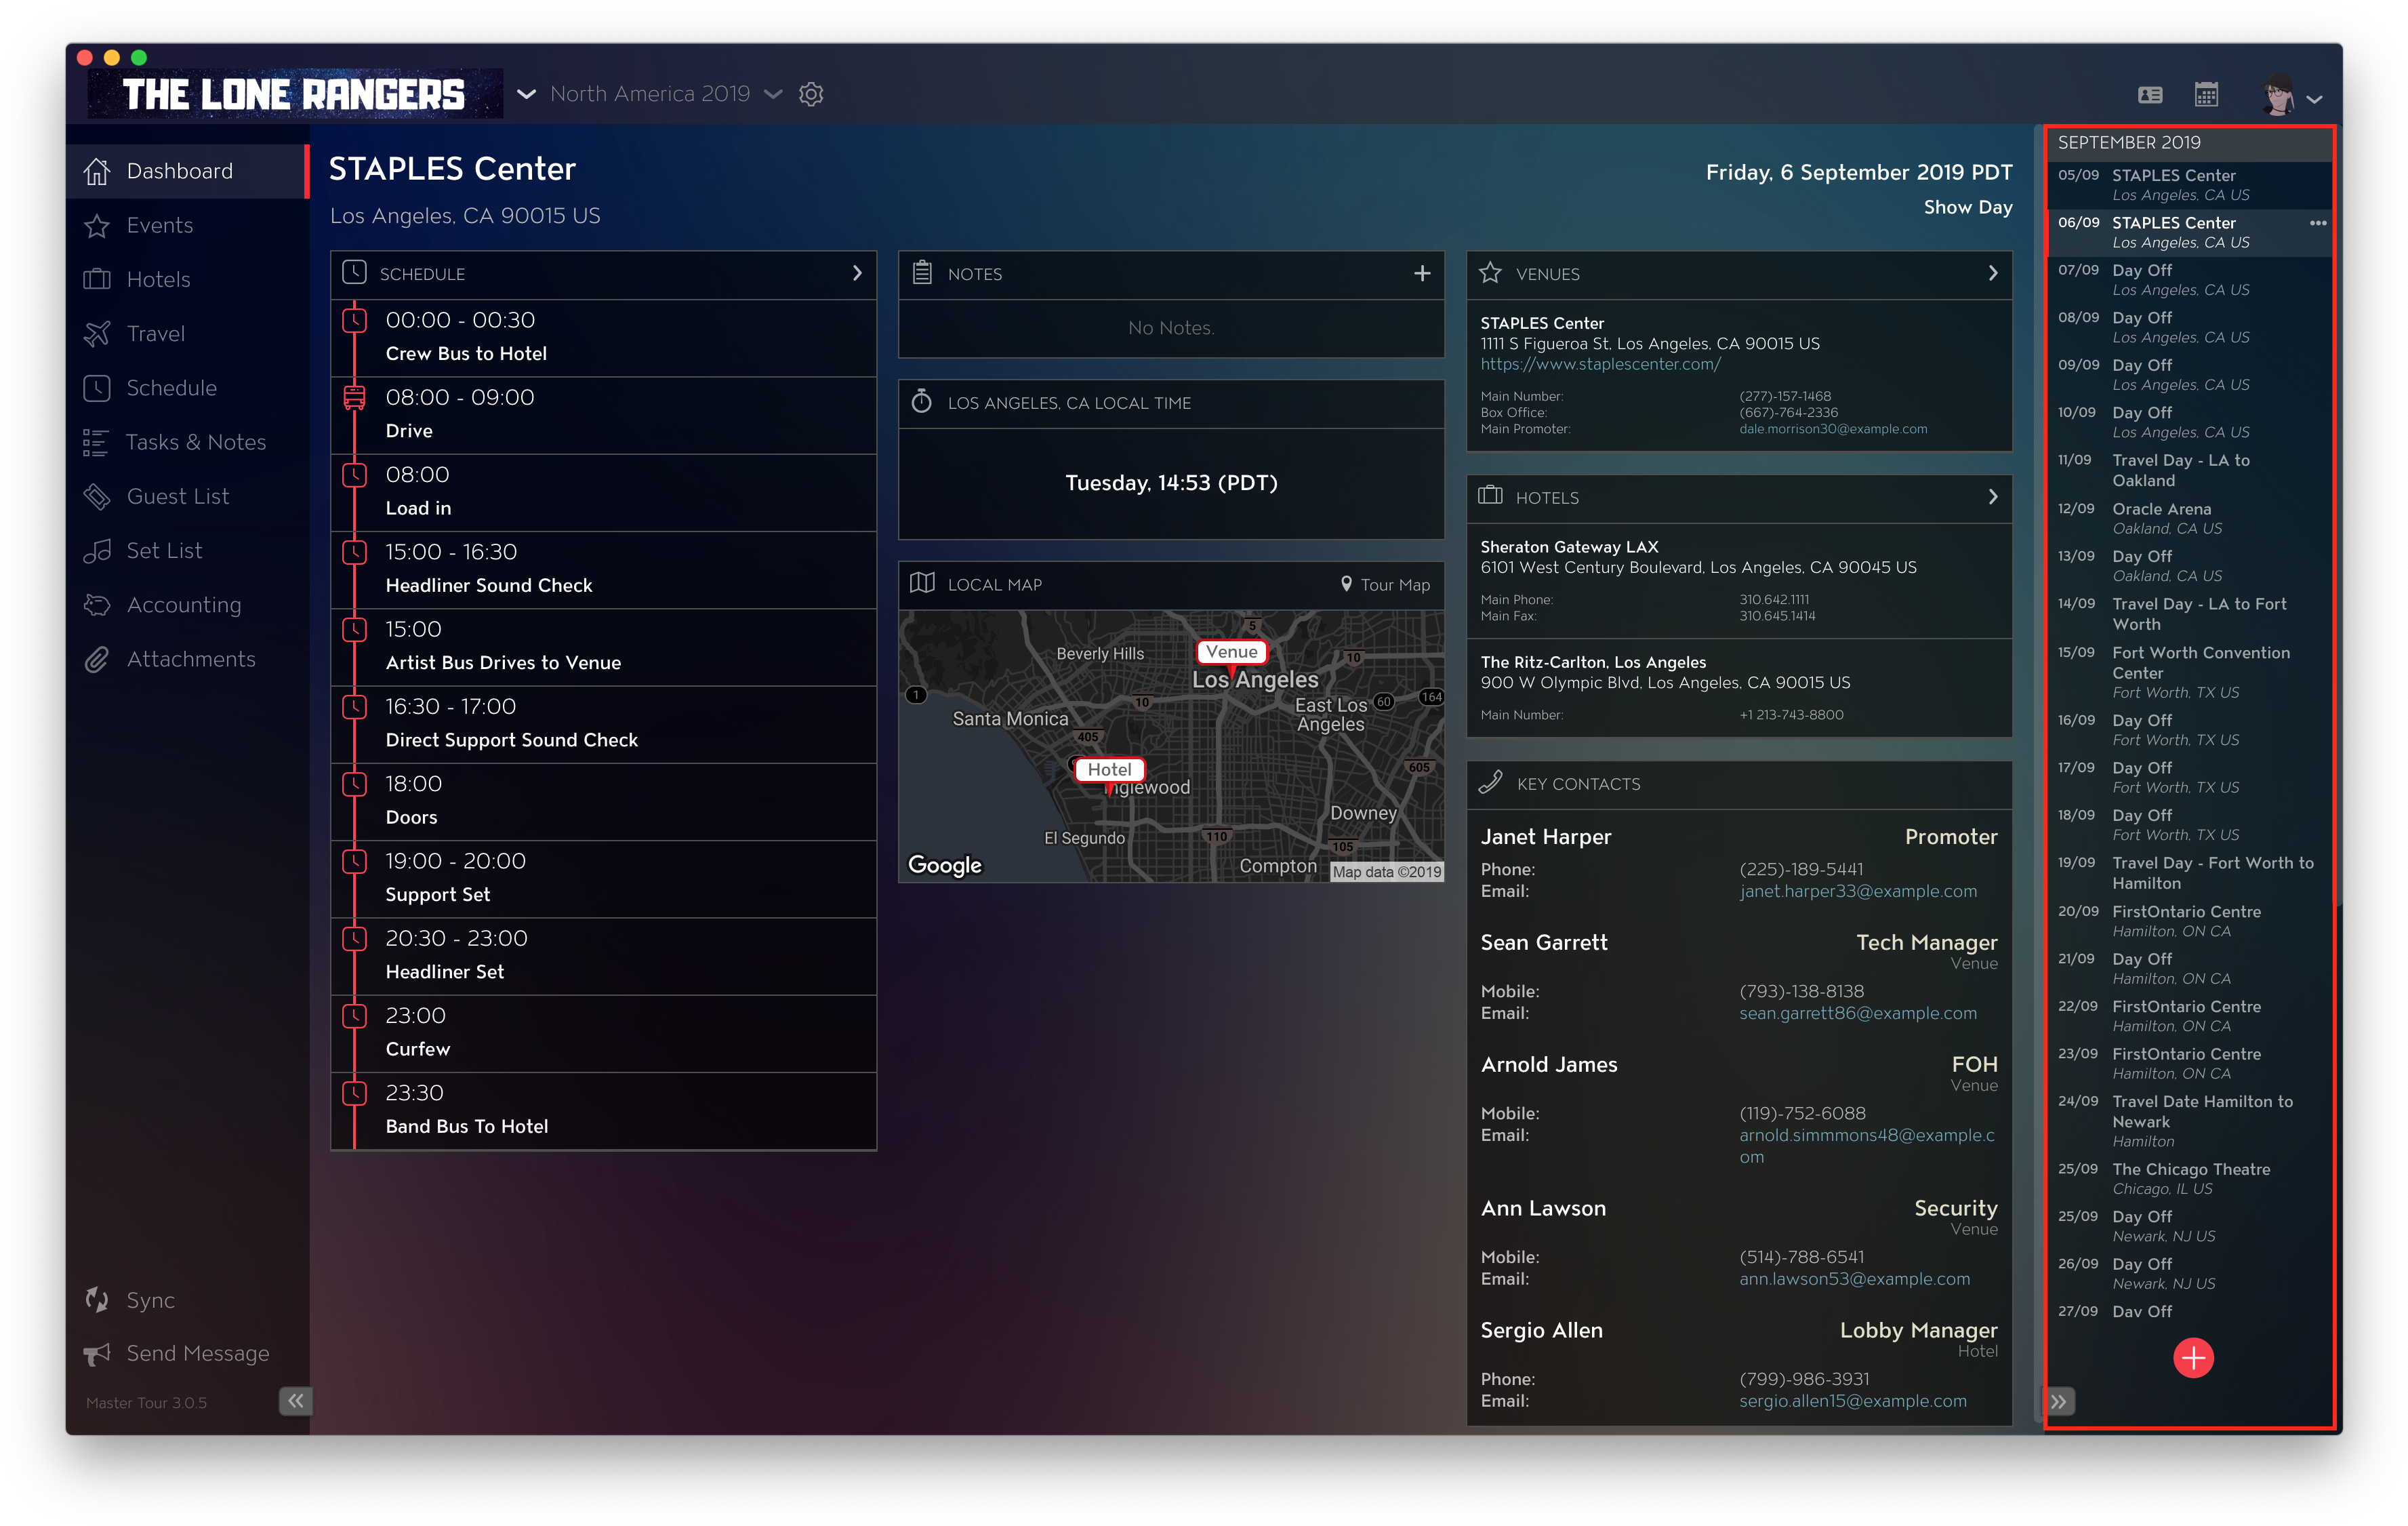Screen dimensions: 2408x1526
Task: Open Travel in sidebar
Action: (187, 333)
